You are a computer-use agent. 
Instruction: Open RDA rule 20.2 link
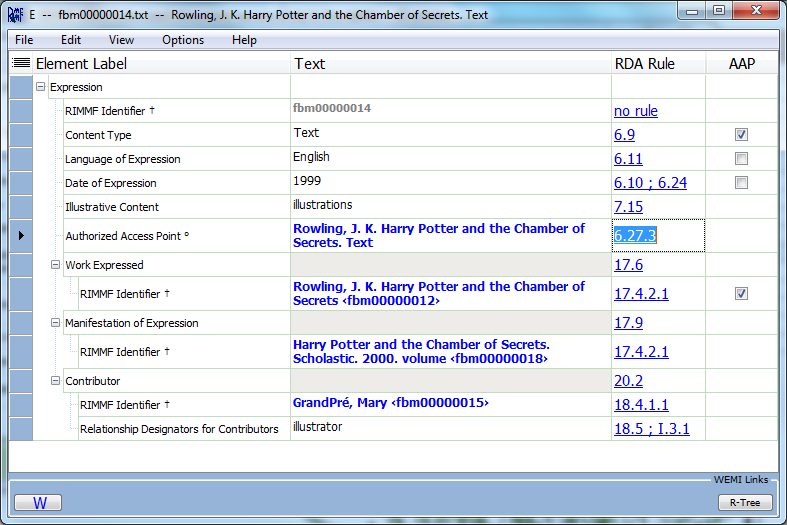click(x=628, y=381)
